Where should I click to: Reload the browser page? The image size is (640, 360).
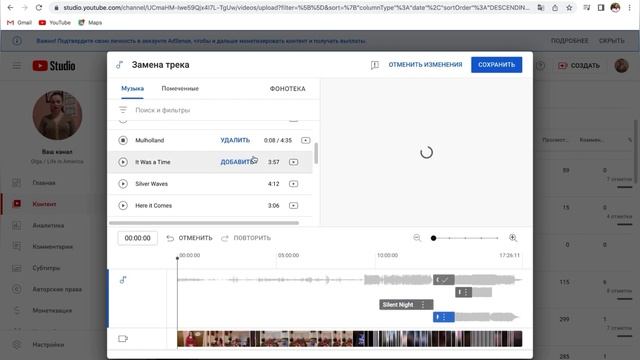click(39, 8)
